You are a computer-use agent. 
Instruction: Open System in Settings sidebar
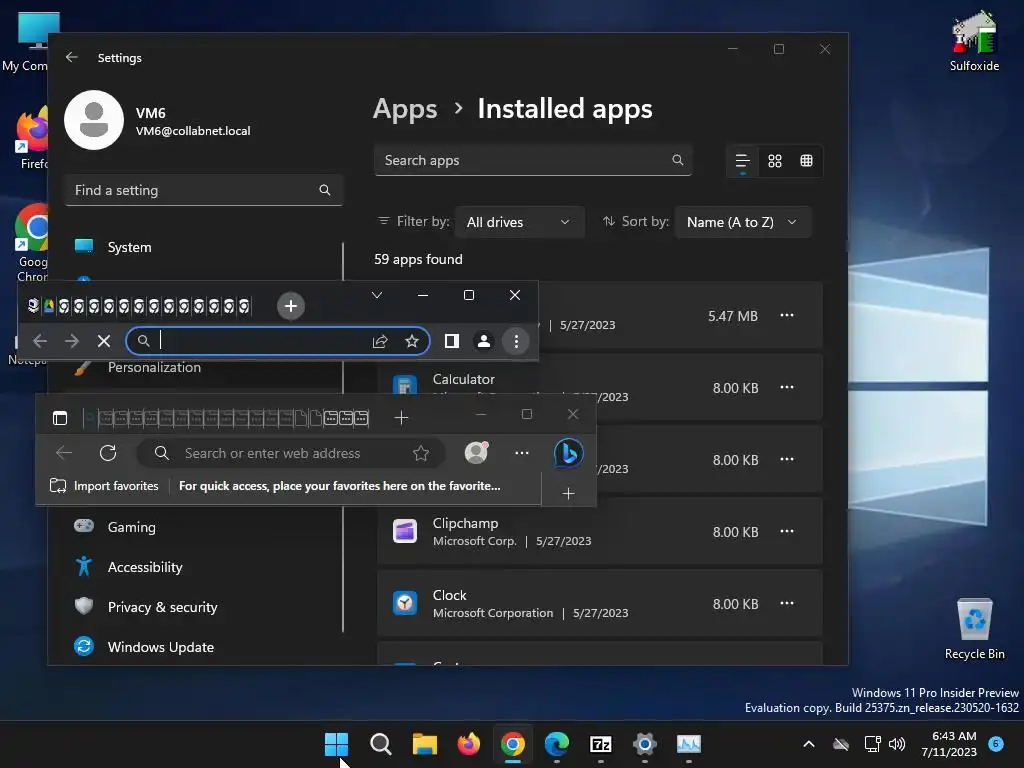[x=204, y=247]
